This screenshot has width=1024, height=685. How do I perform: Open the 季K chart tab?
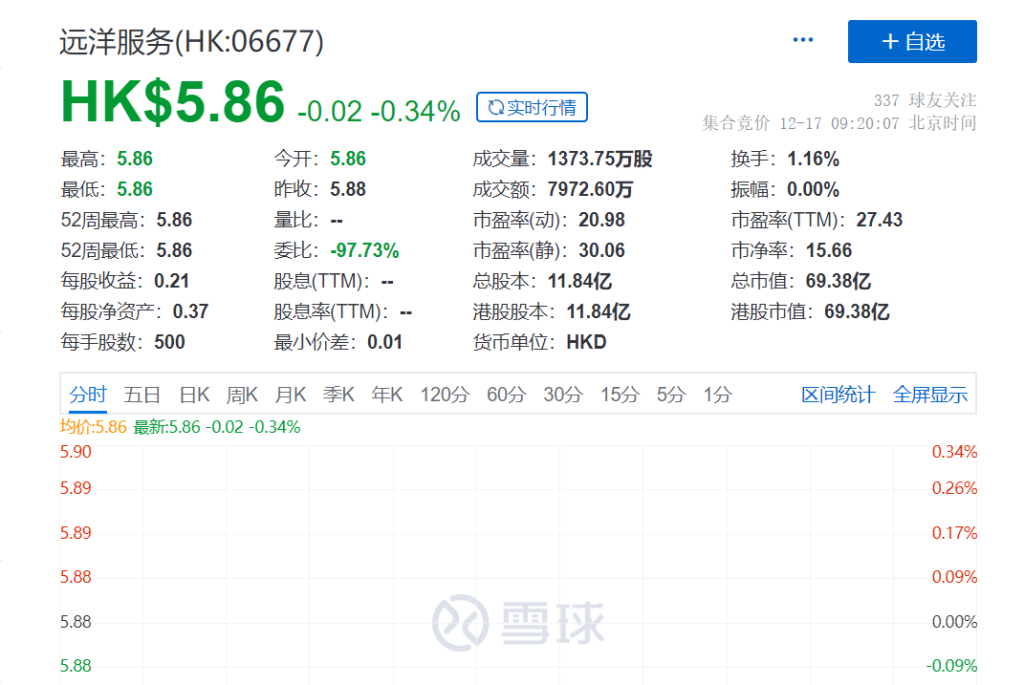pyautogui.click(x=338, y=394)
